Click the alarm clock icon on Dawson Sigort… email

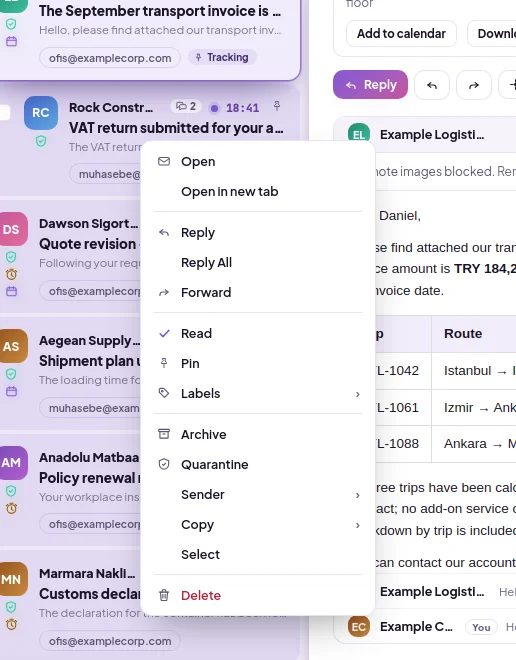tap(11, 274)
